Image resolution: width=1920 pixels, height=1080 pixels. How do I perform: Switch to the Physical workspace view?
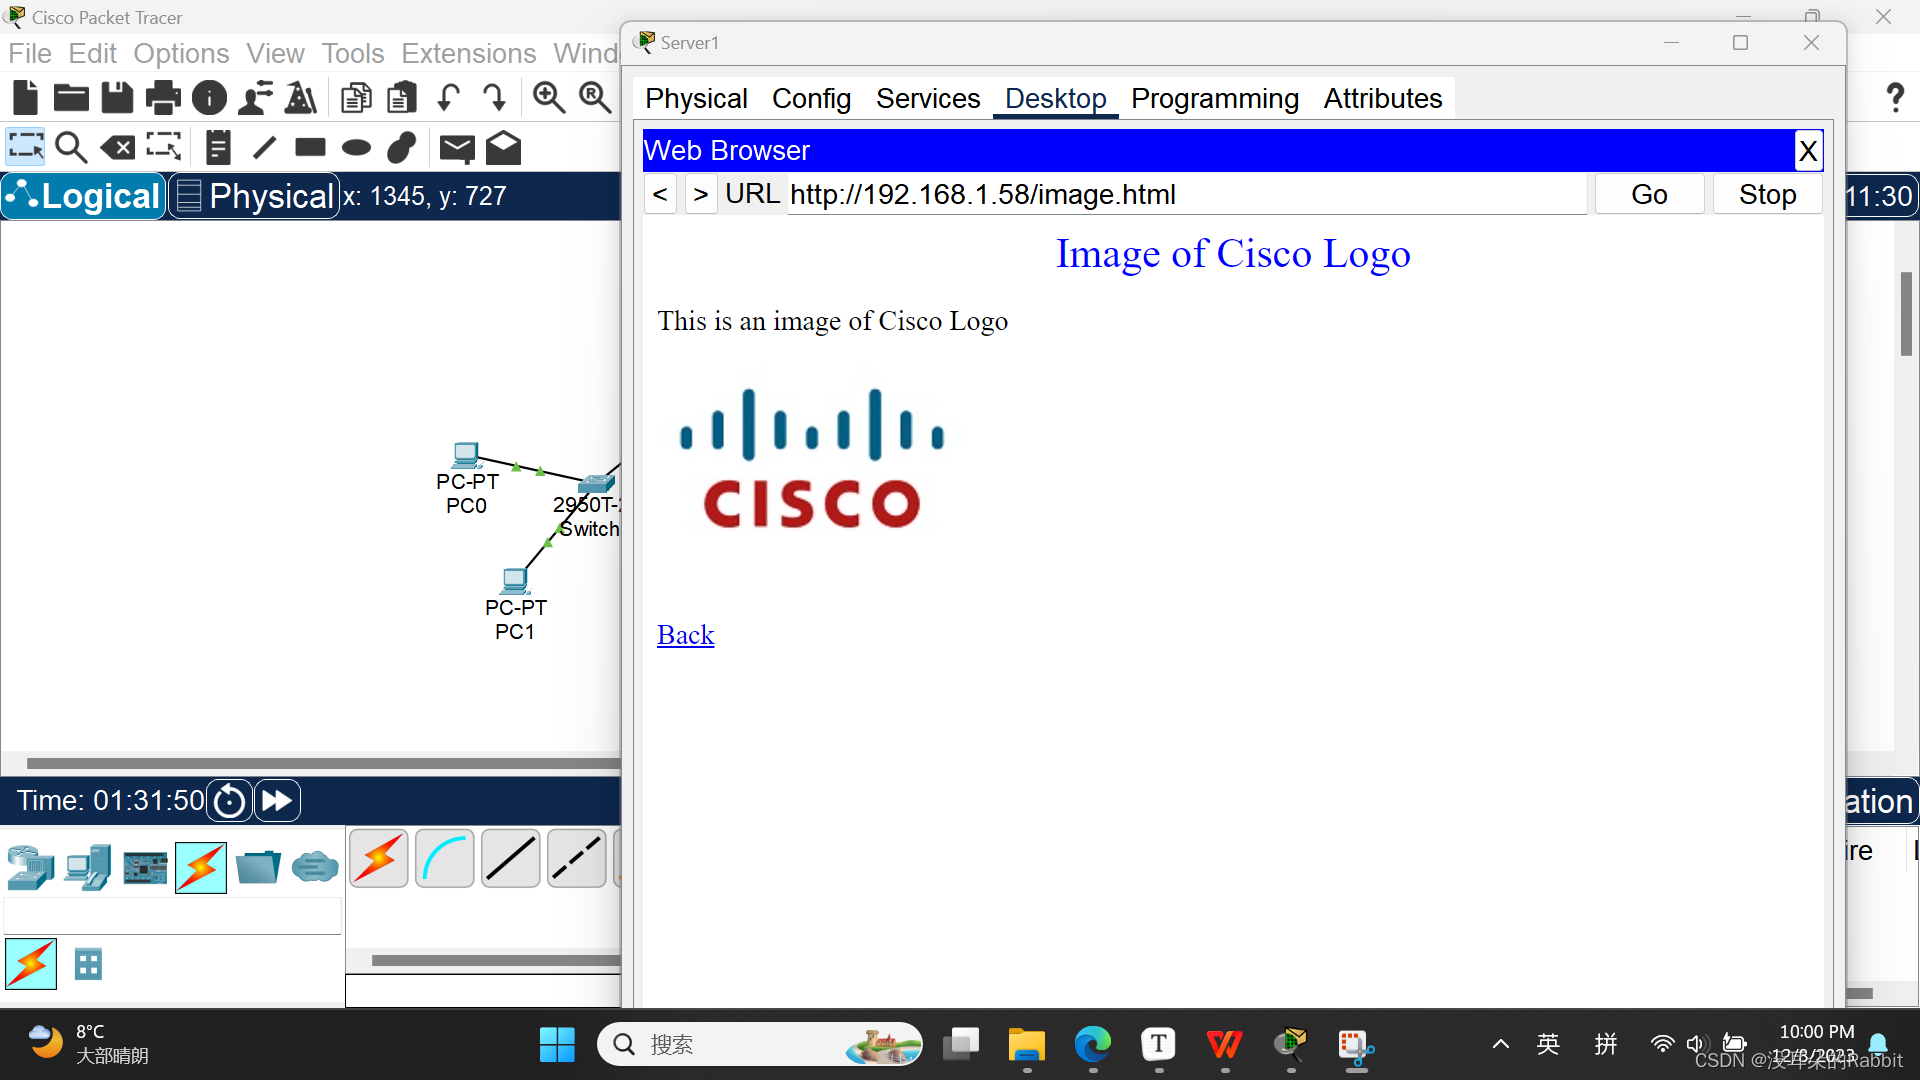[255, 196]
